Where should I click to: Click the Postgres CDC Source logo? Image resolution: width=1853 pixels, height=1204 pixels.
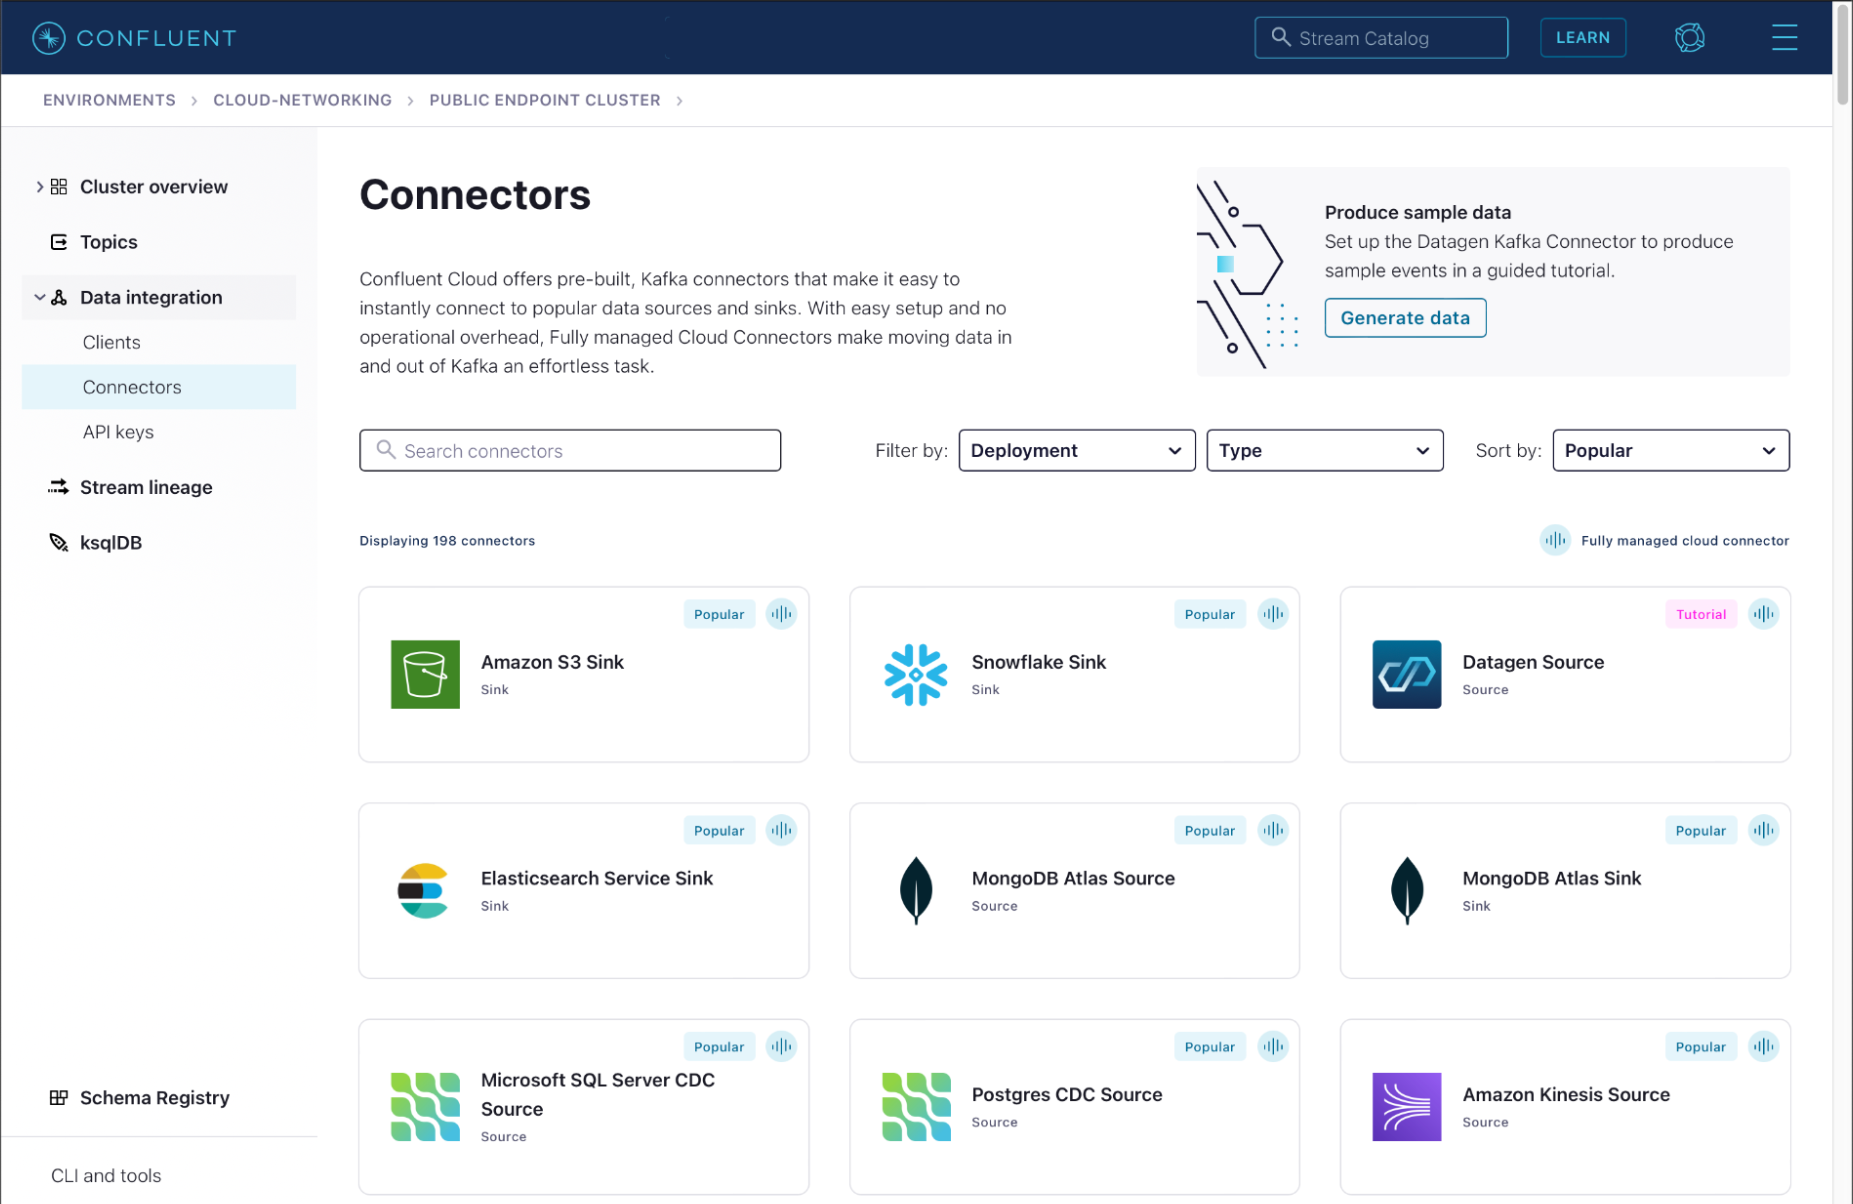916,1107
